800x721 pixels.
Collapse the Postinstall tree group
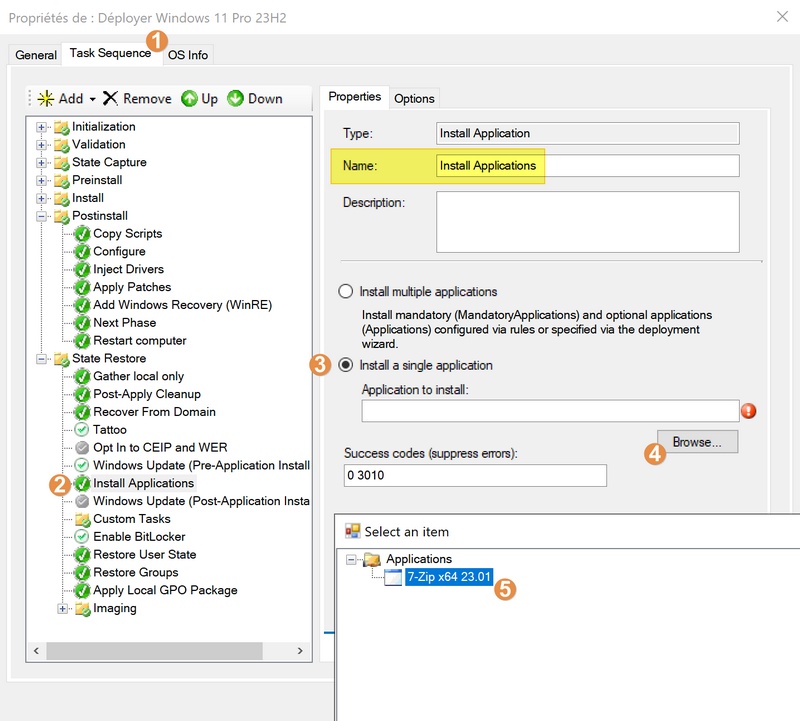(x=42, y=216)
